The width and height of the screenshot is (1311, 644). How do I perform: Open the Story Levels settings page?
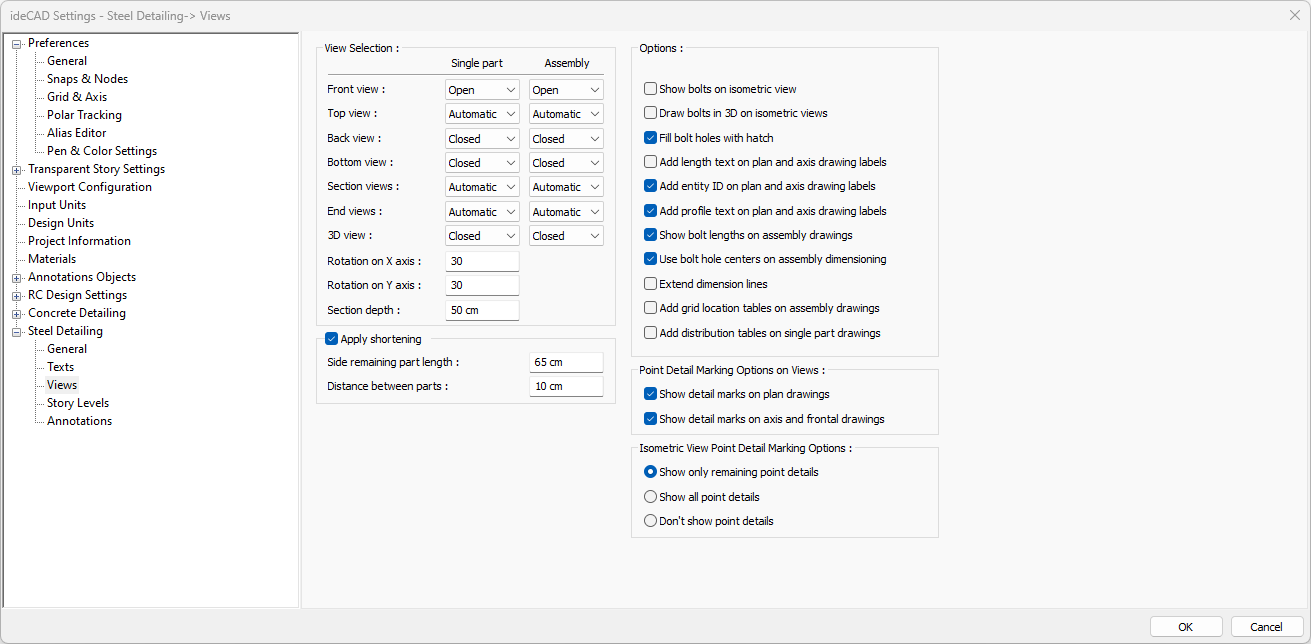(77, 403)
